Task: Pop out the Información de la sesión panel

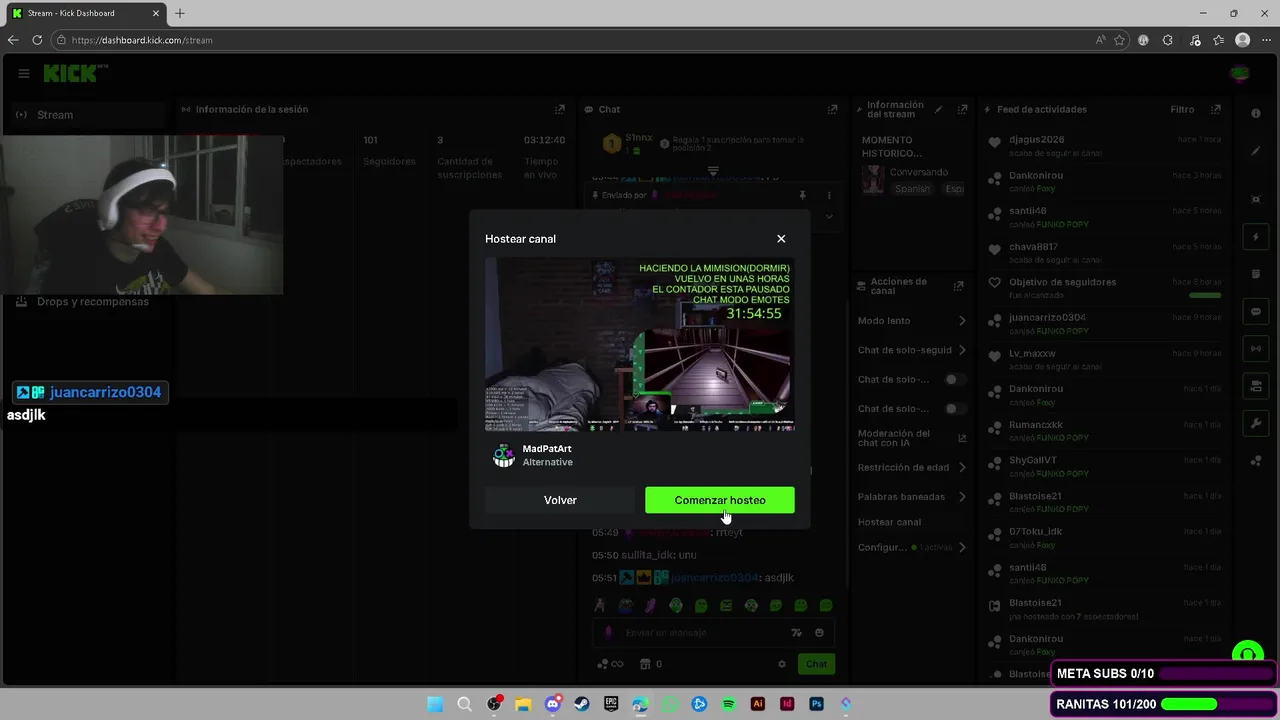Action: [560, 110]
